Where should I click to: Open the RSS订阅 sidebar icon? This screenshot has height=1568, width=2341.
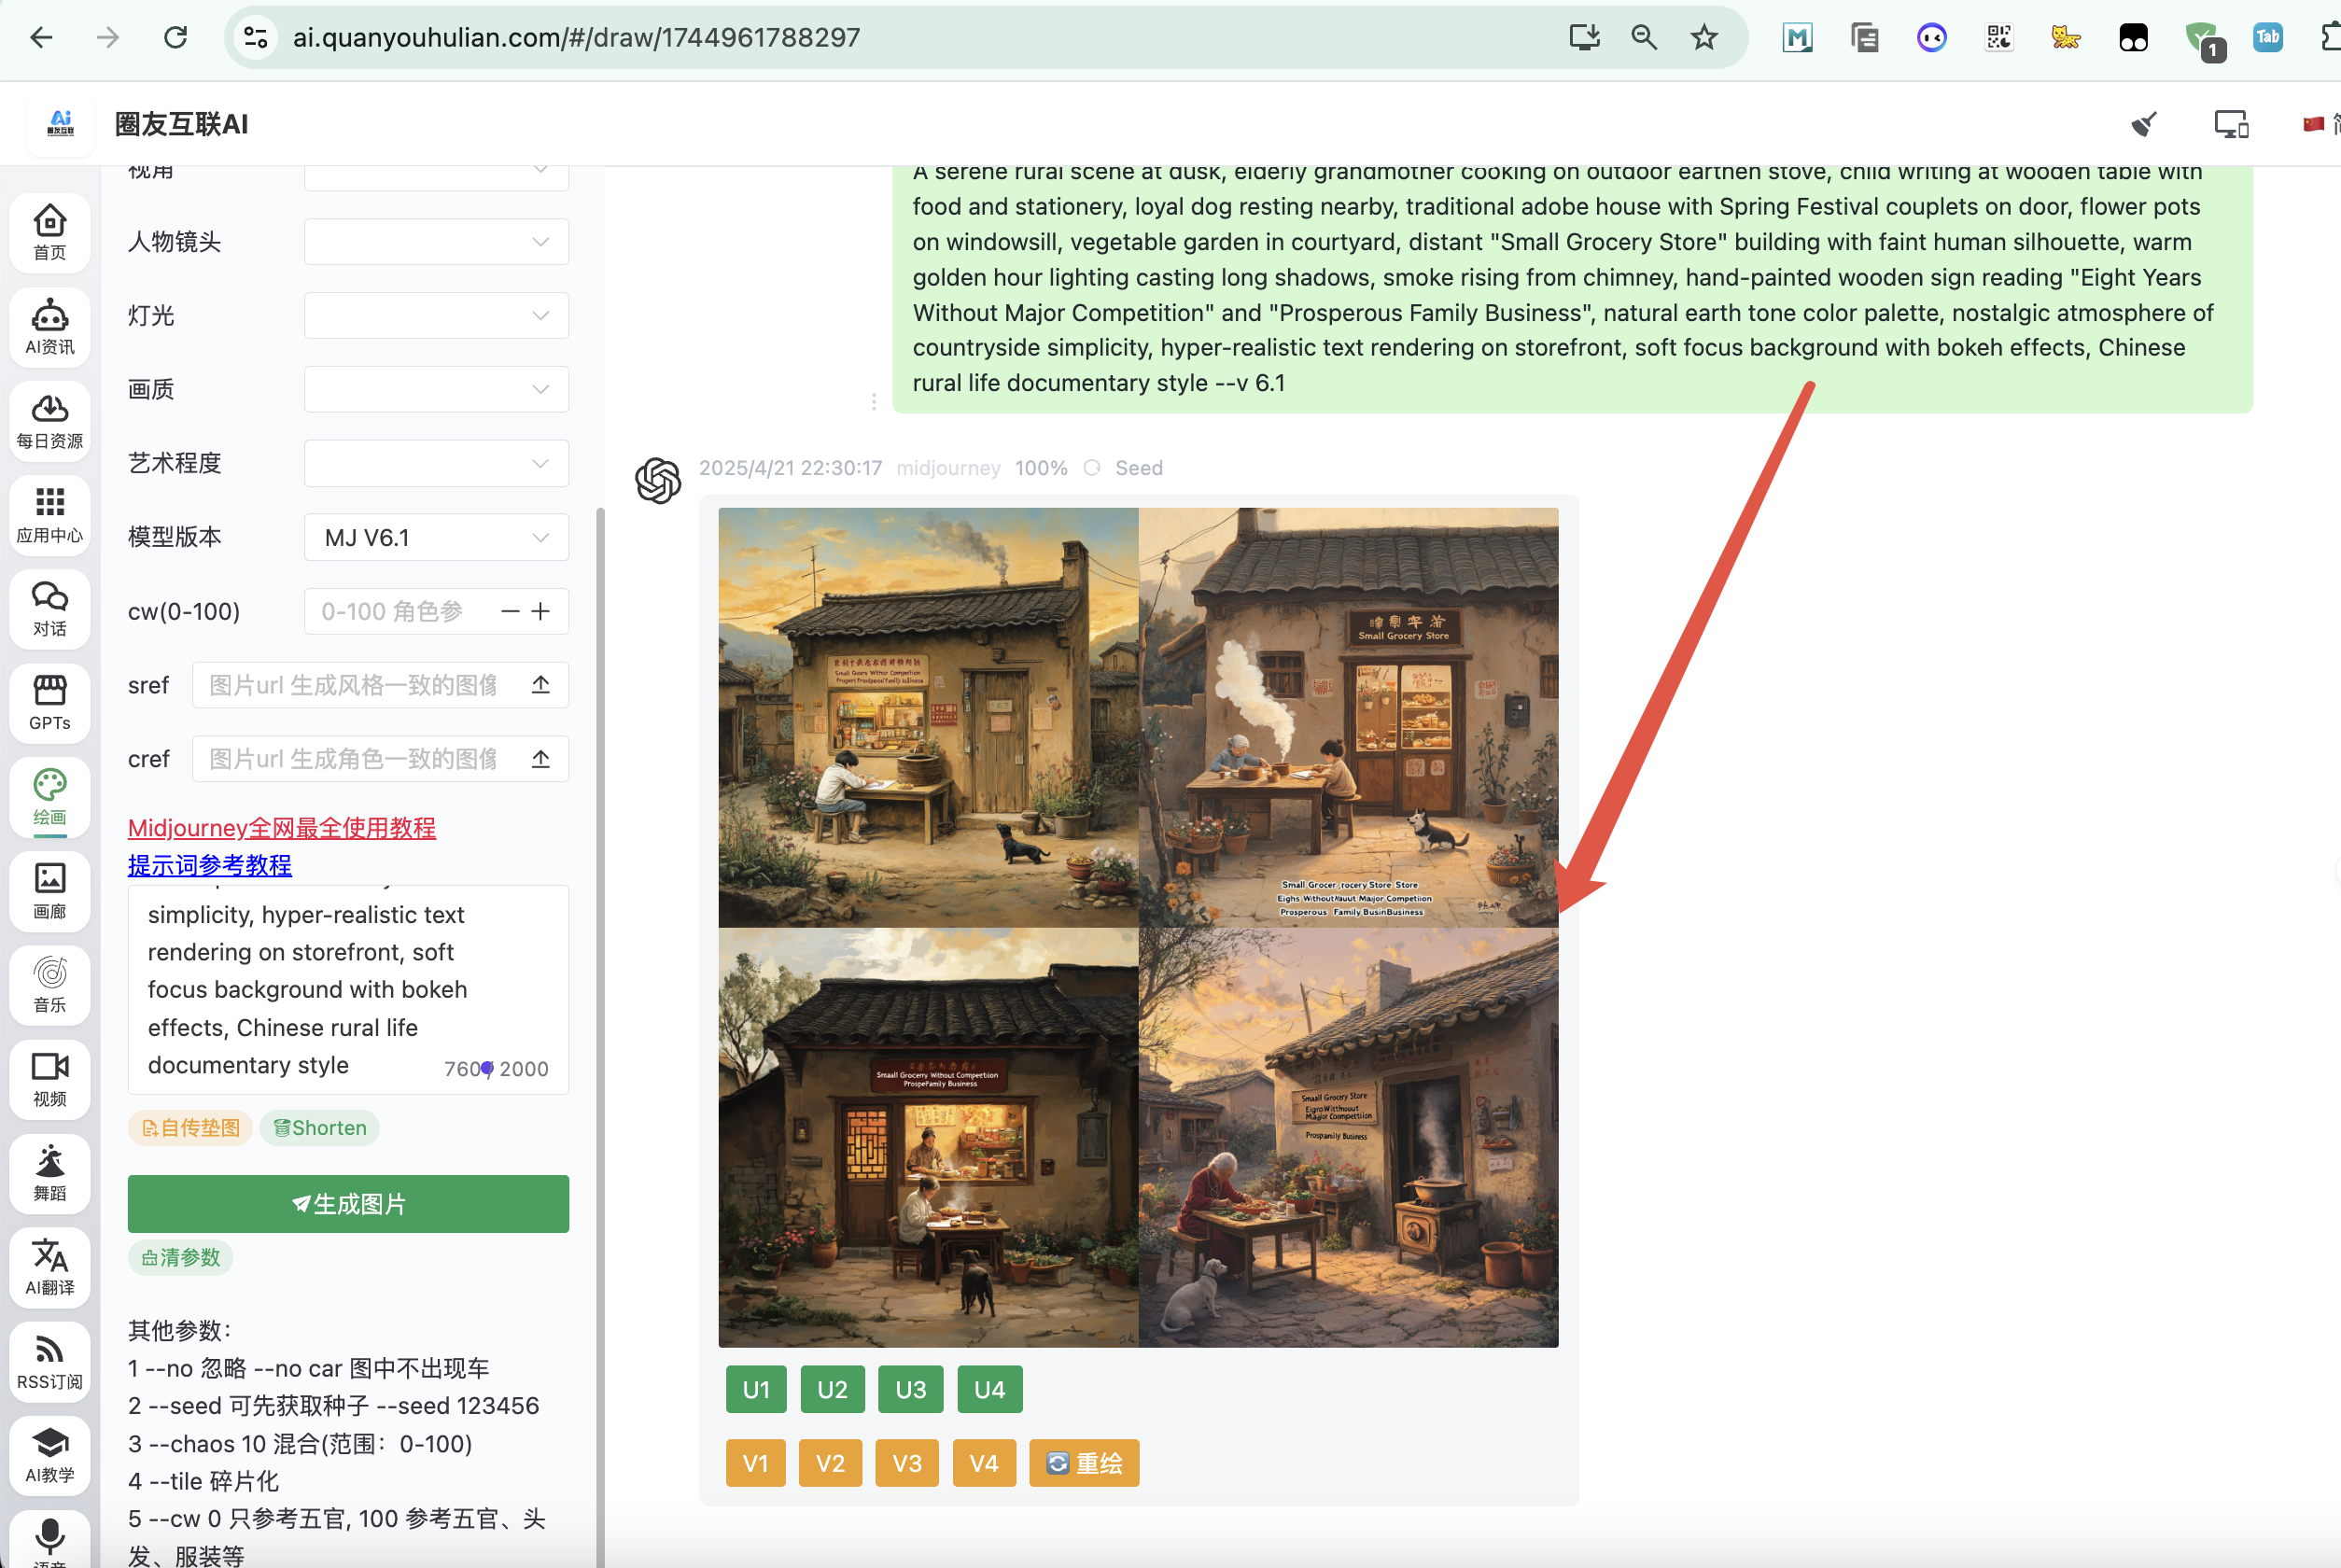(x=49, y=1360)
